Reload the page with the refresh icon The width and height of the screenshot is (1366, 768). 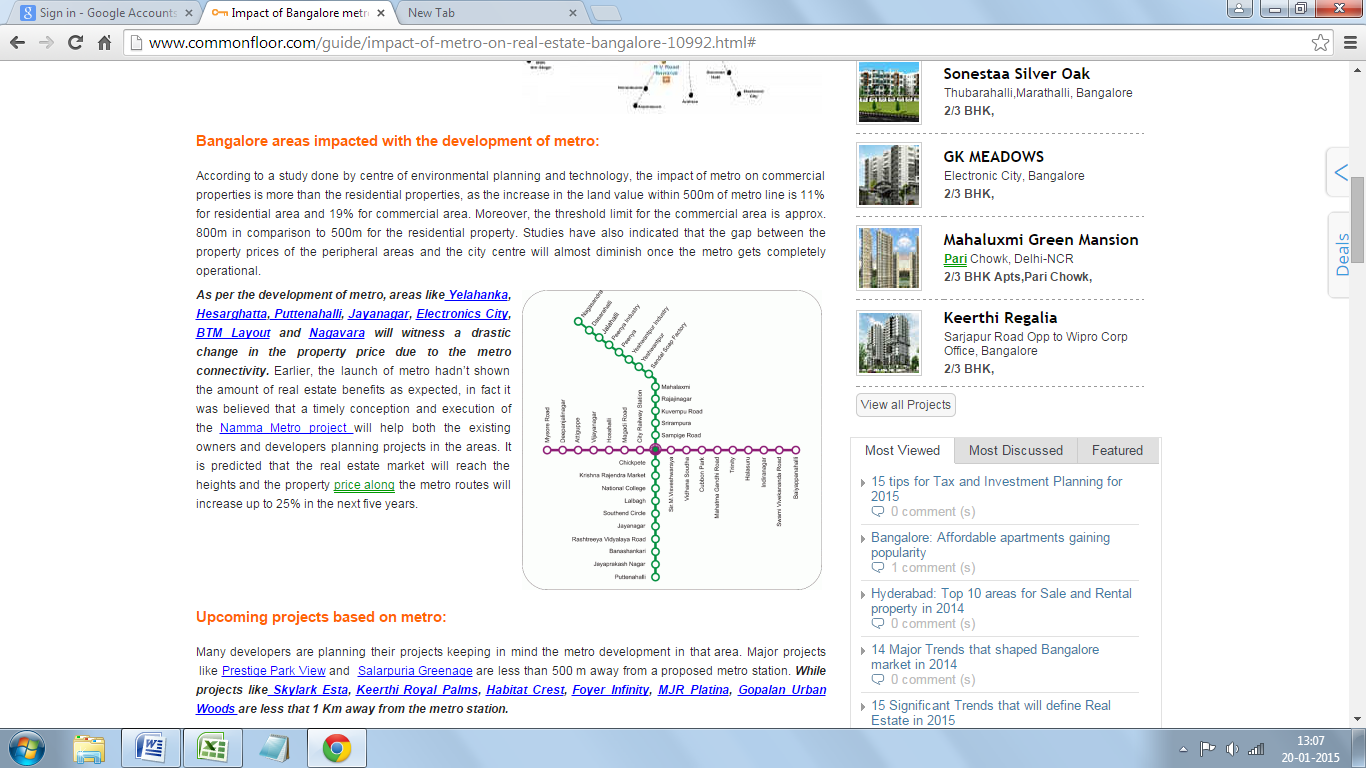[75, 43]
